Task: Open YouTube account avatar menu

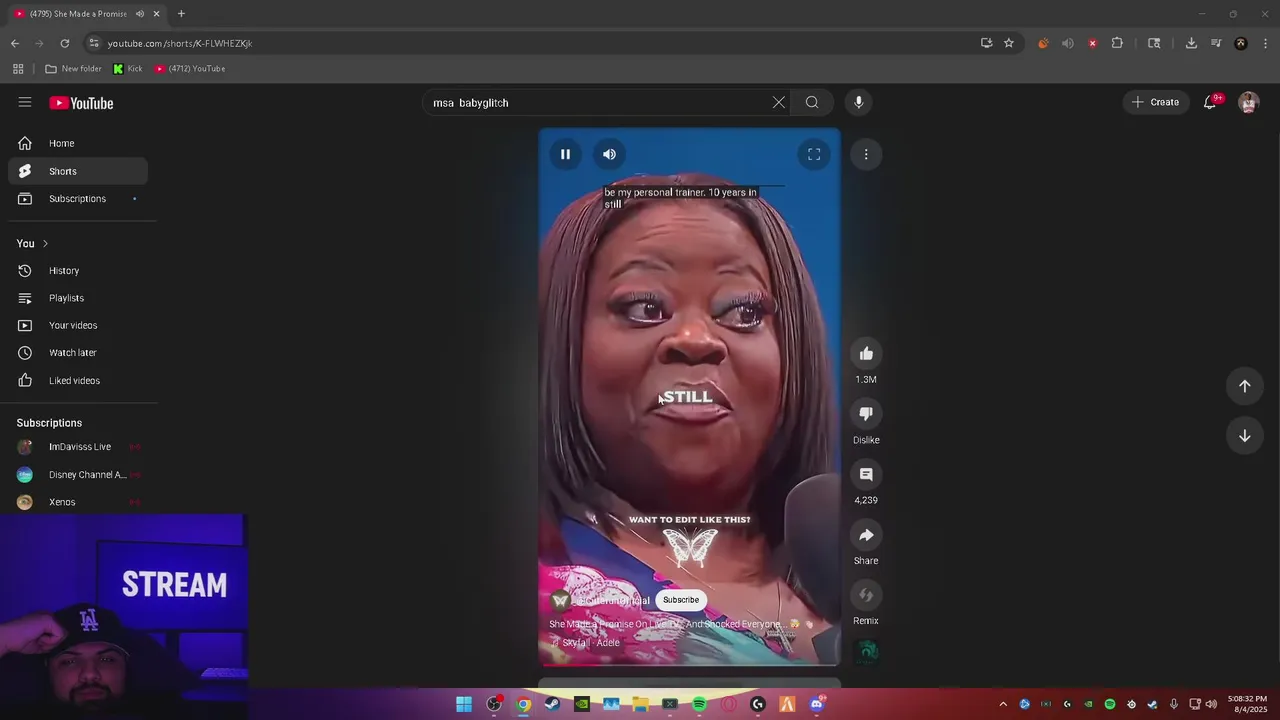Action: pos(1248,102)
